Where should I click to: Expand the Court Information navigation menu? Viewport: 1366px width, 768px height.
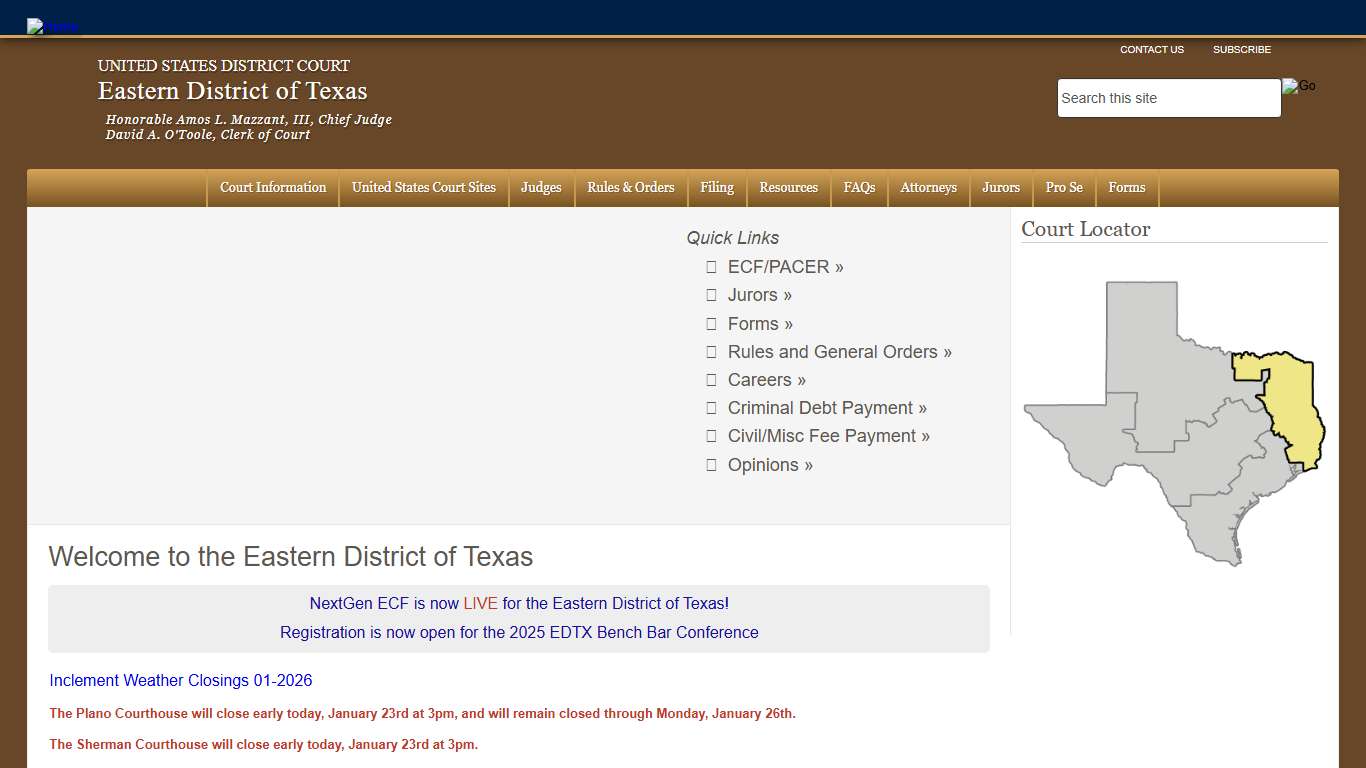[x=272, y=188]
